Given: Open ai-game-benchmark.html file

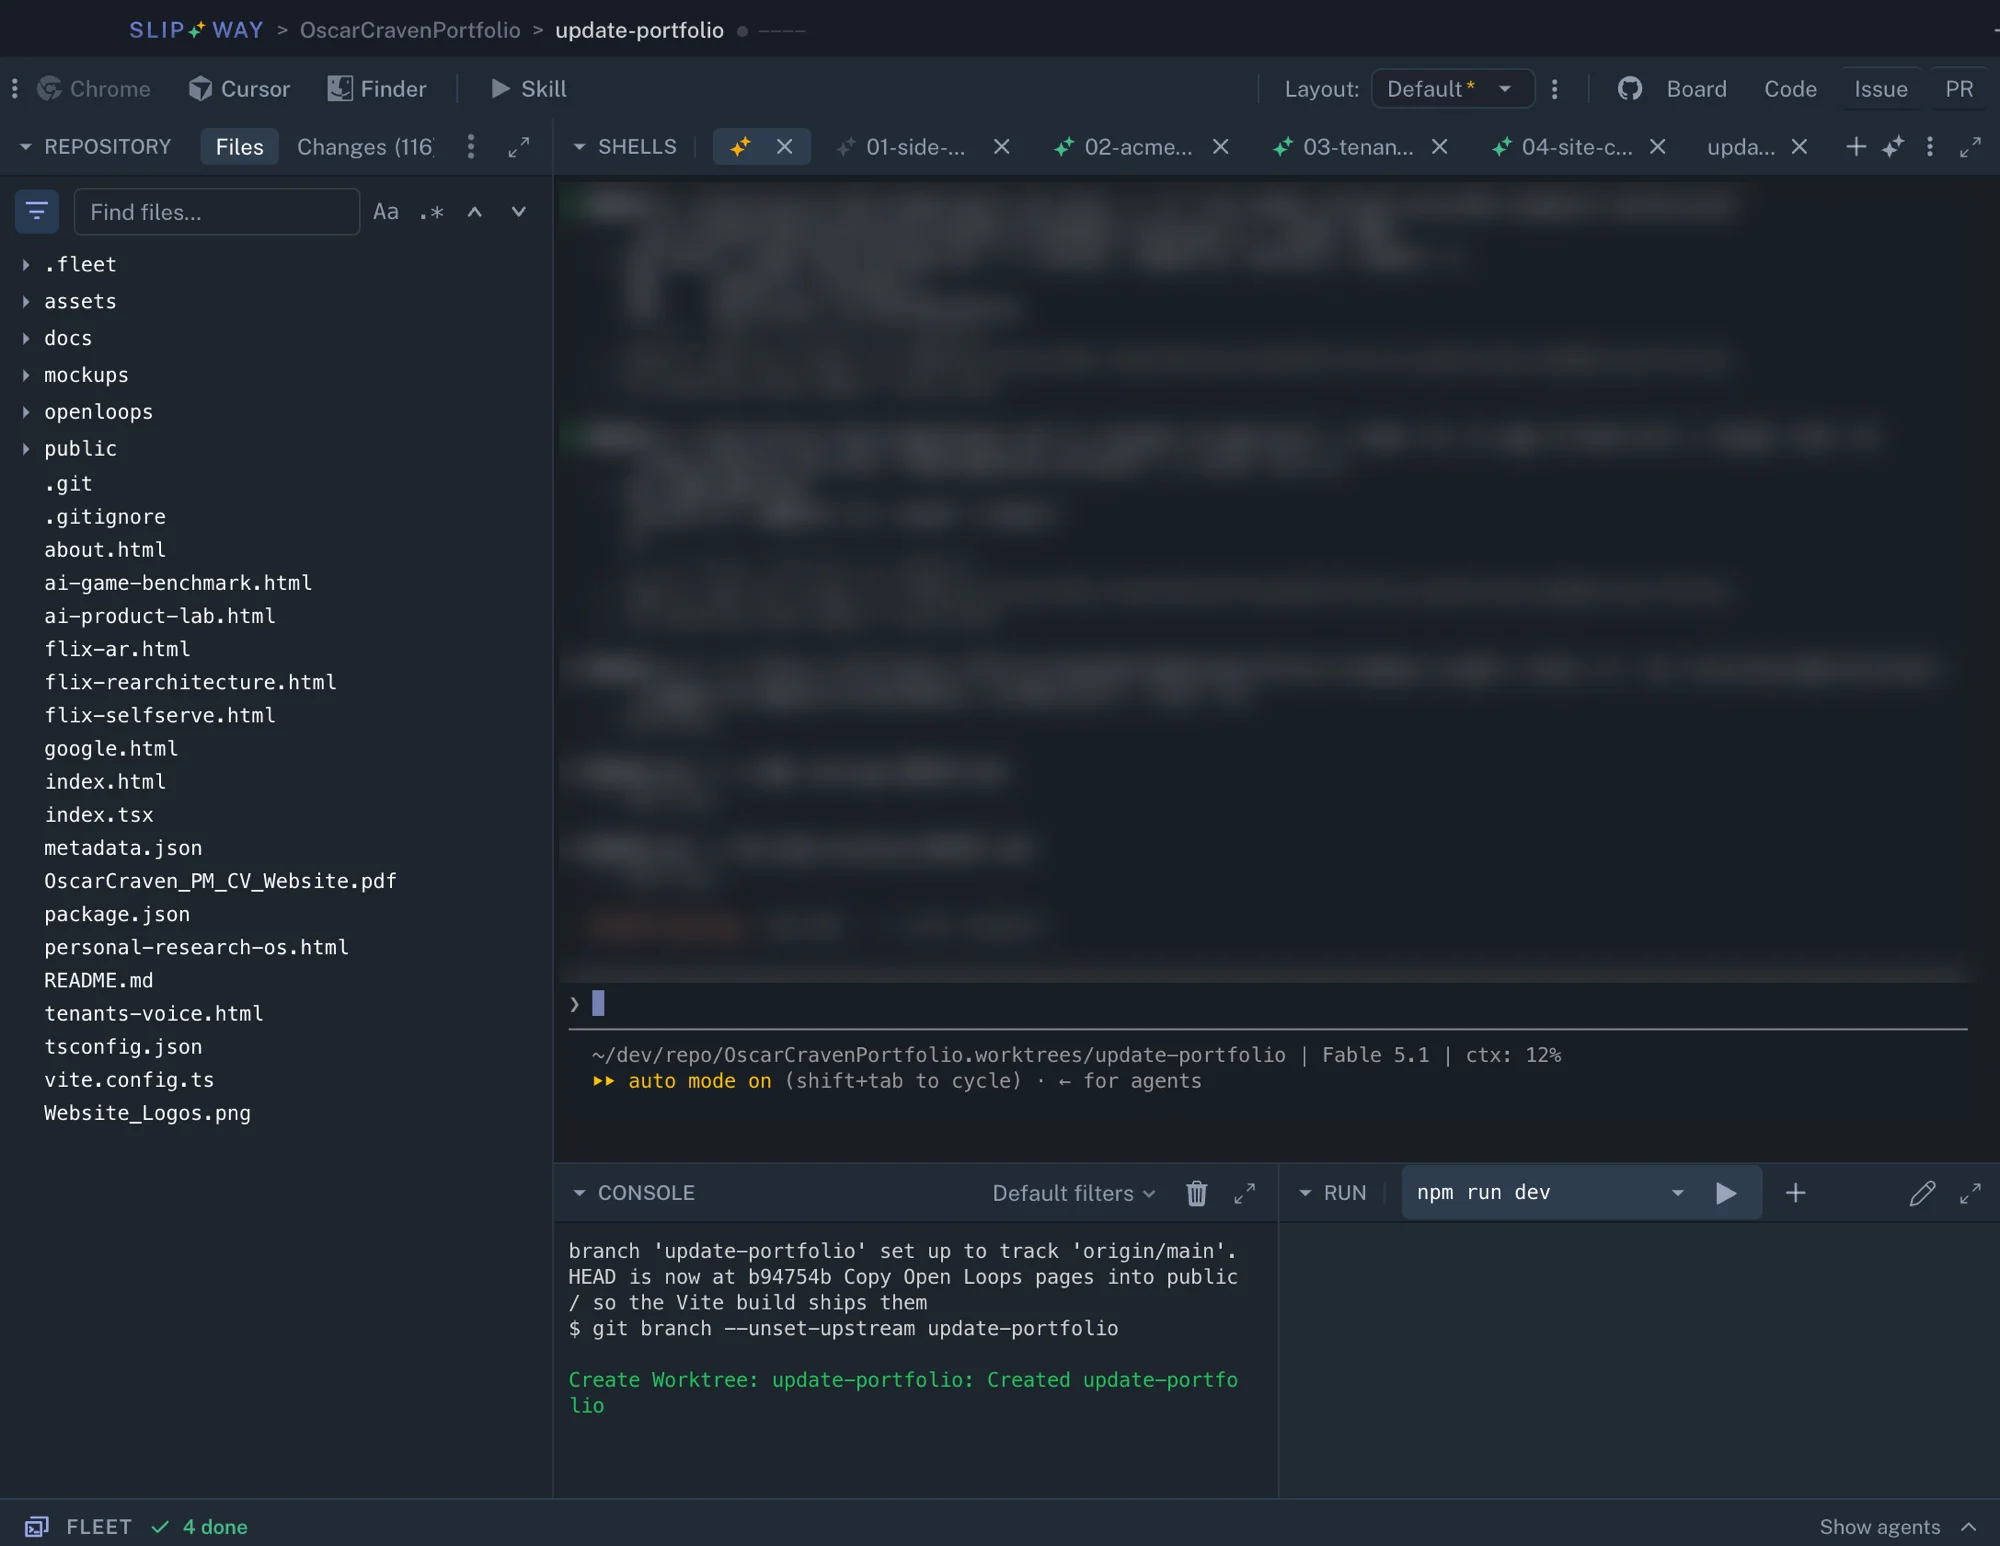Looking at the screenshot, I should (x=178, y=583).
